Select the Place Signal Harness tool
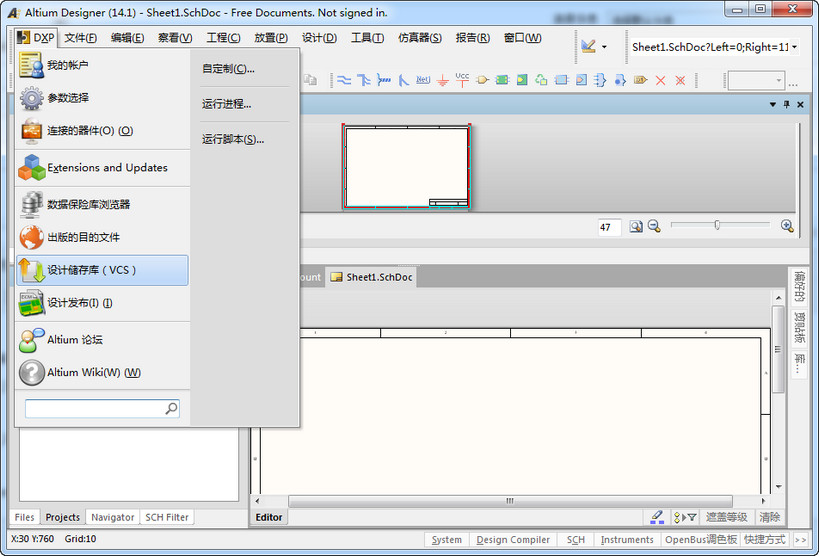Image resolution: width=819 pixels, height=556 pixels. tap(384, 80)
